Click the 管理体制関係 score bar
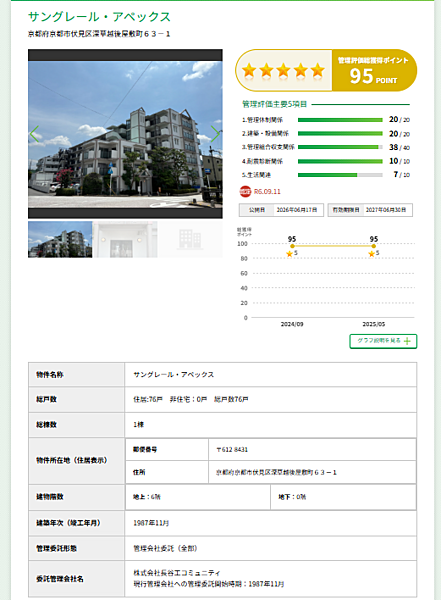The width and height of the screenshot is (441, 600). click(x=340, y=120)
